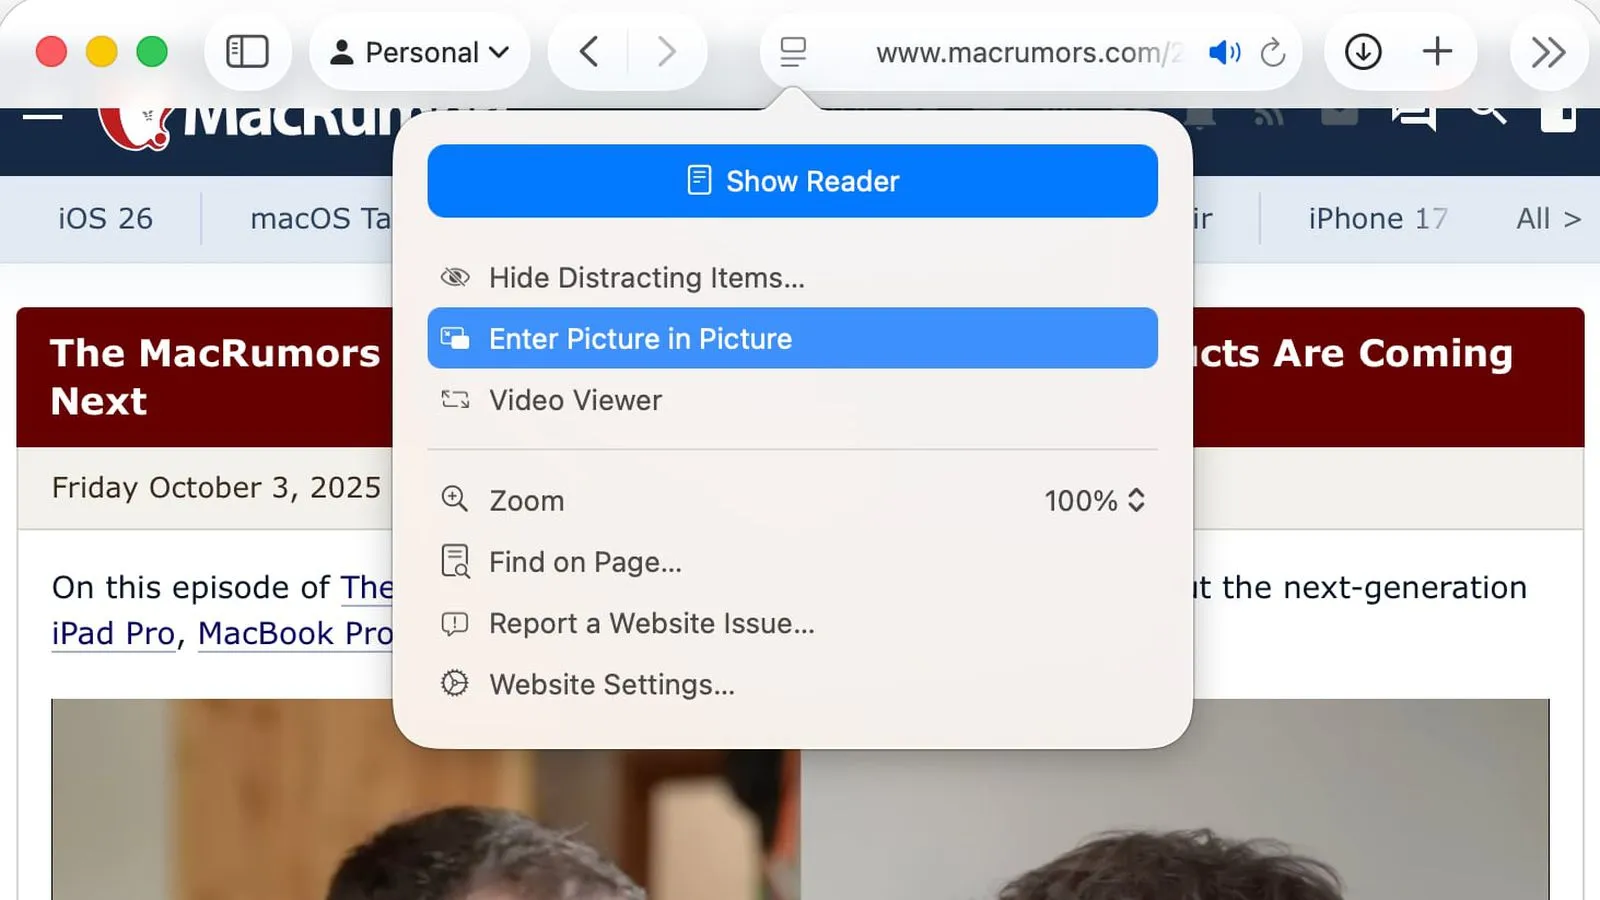
Task: Open the MacRumors search icon
Action: [x=1489, y=113]
